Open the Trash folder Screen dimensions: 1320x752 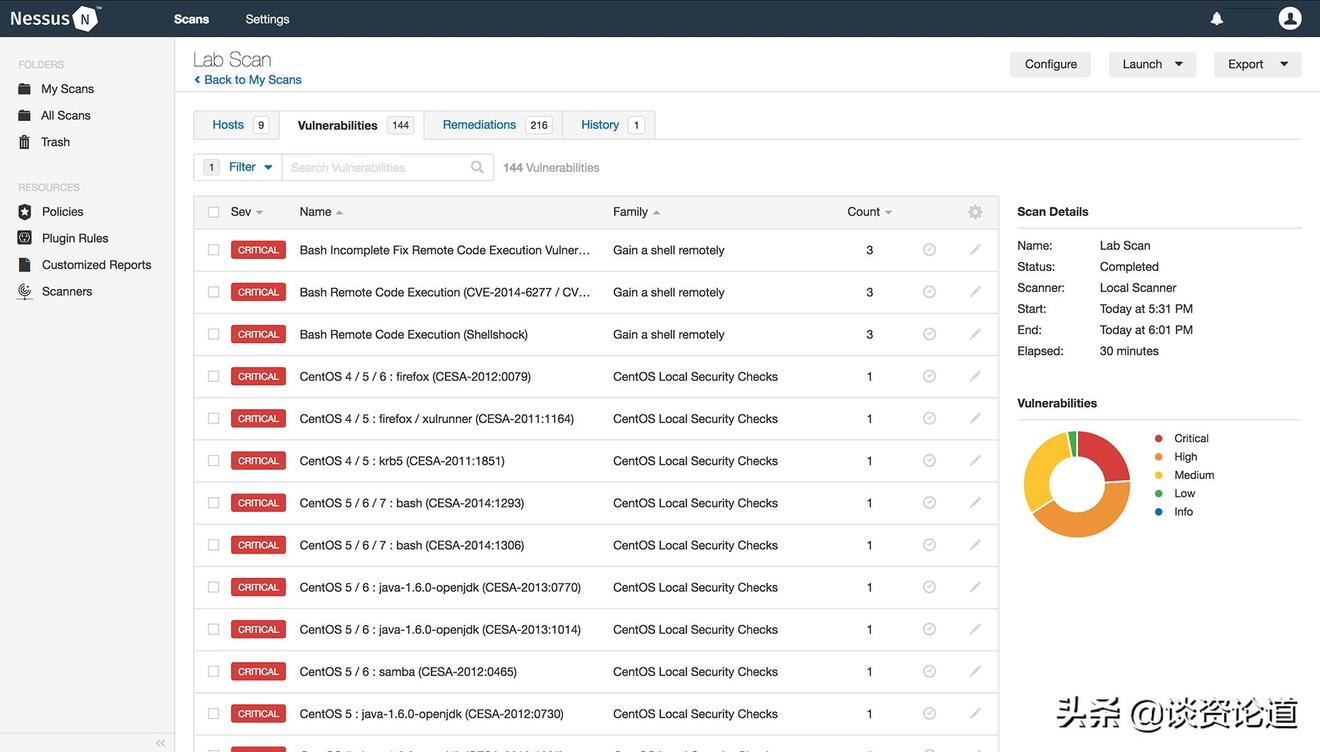(x=55, y=142)
